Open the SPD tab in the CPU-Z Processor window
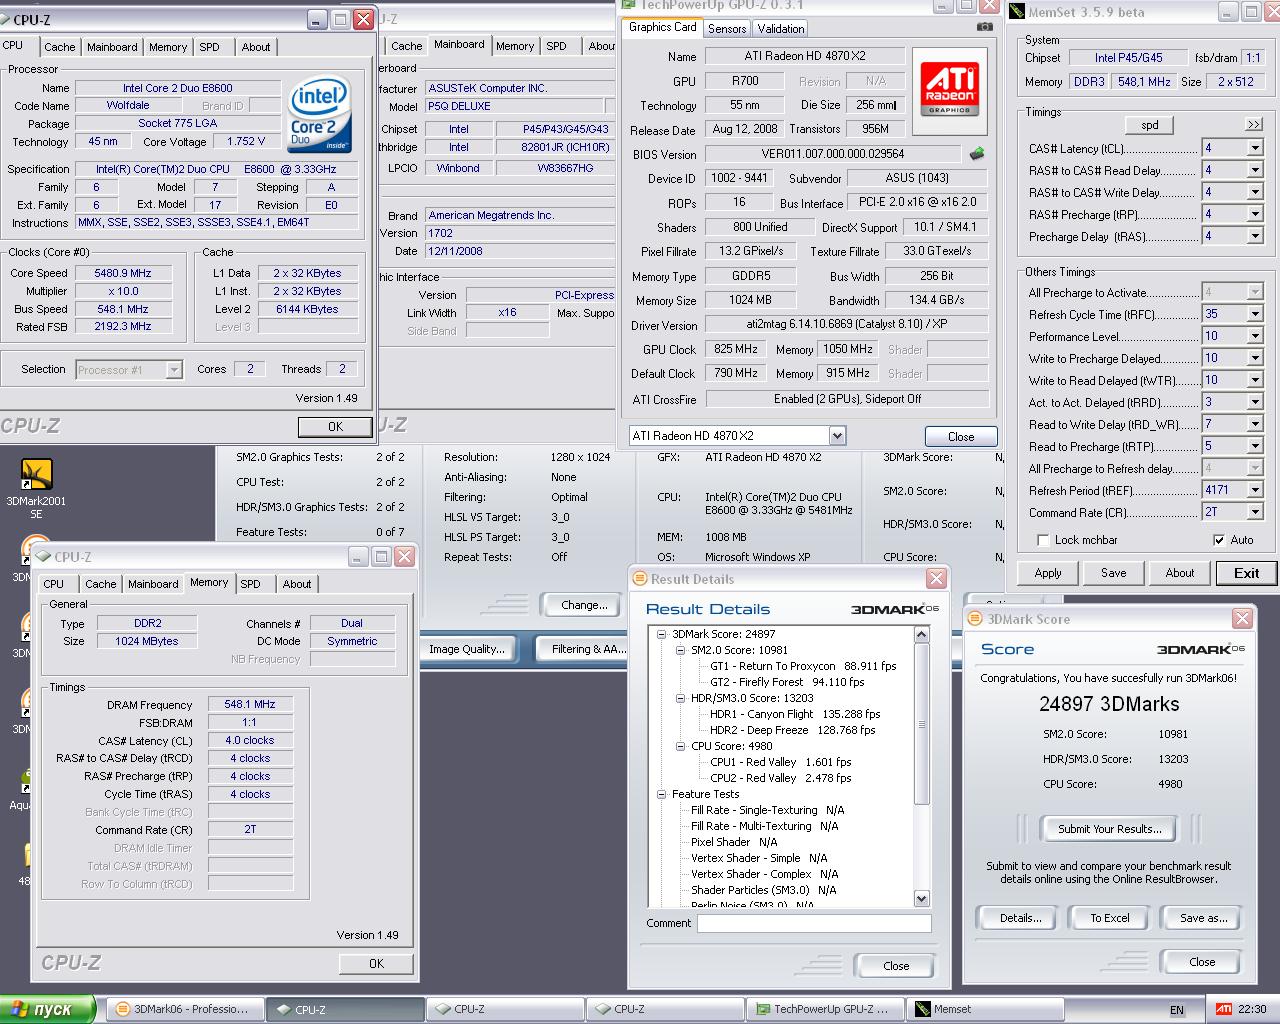1280x1024 pixels. tap(209, 47)
